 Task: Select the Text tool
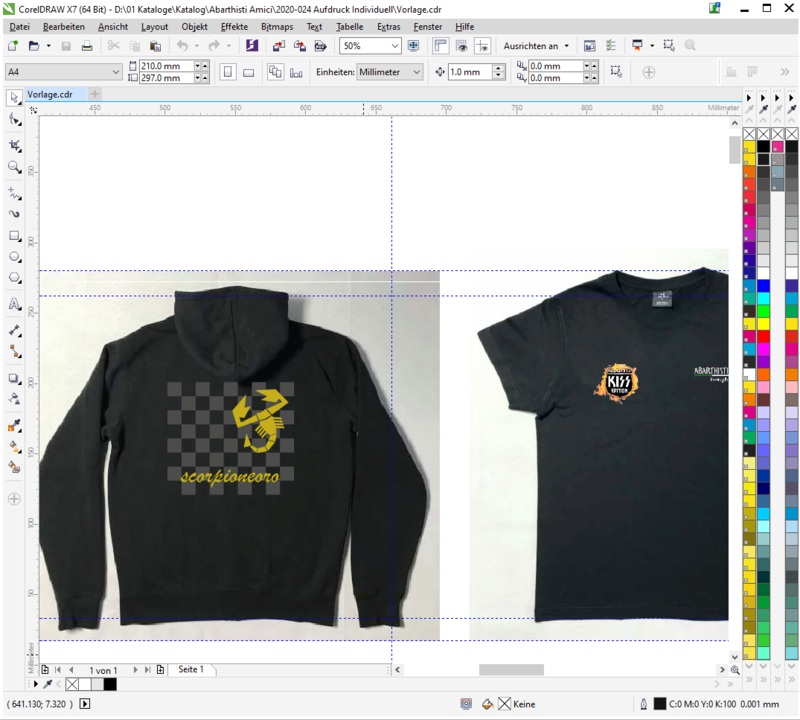pos(14,305)
